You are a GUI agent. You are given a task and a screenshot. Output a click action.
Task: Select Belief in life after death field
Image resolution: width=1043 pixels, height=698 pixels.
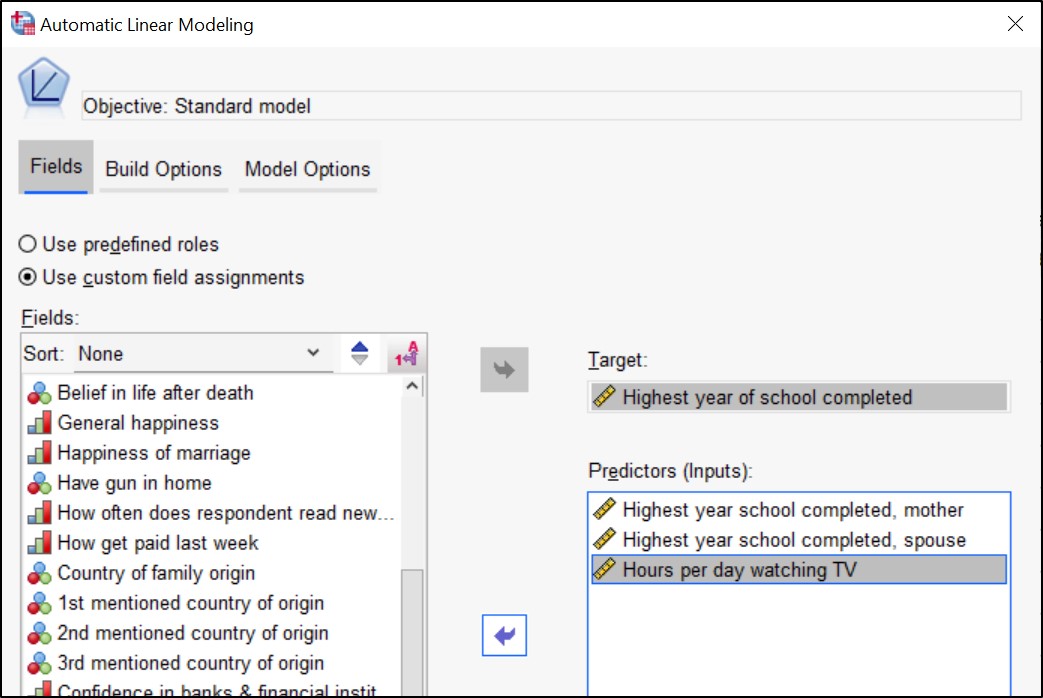point(155,393)
